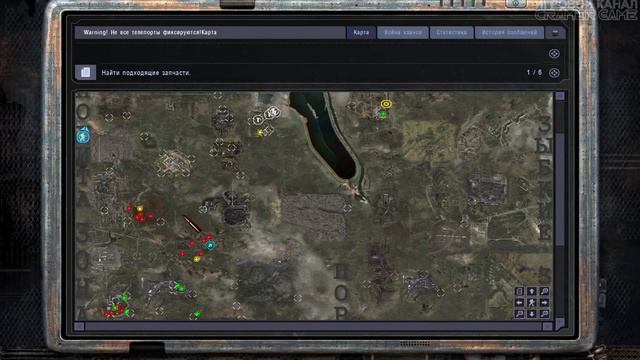Open the Статистика tab

[x=451, y=32]
